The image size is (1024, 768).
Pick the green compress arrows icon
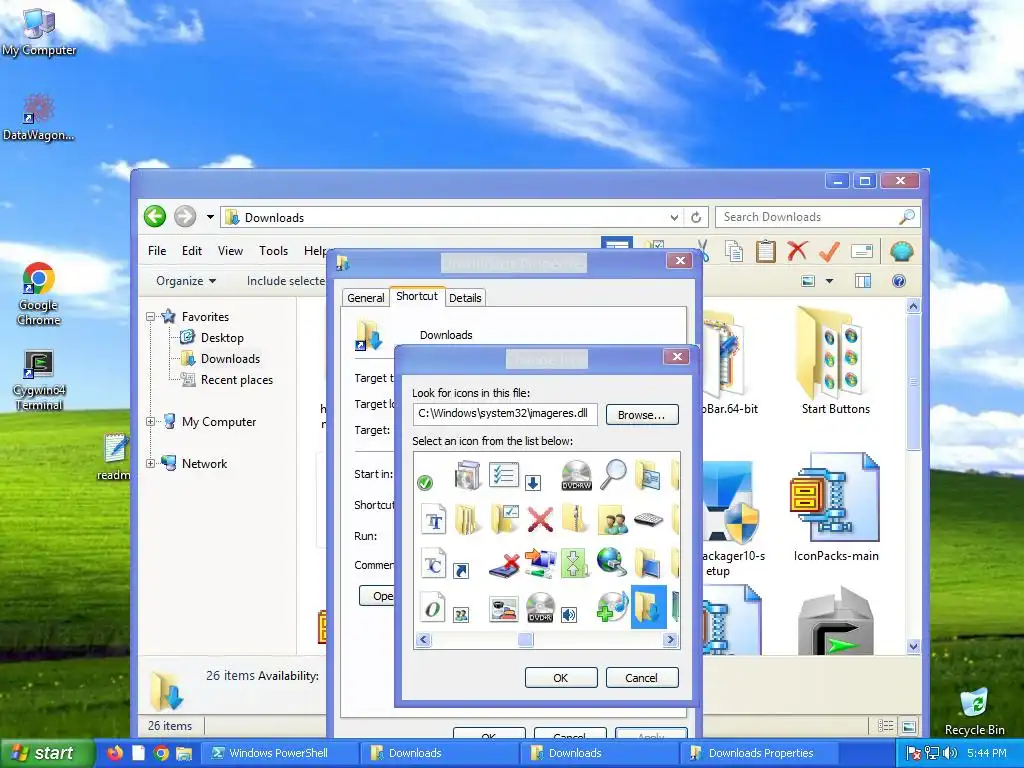(x=575, y=563)
